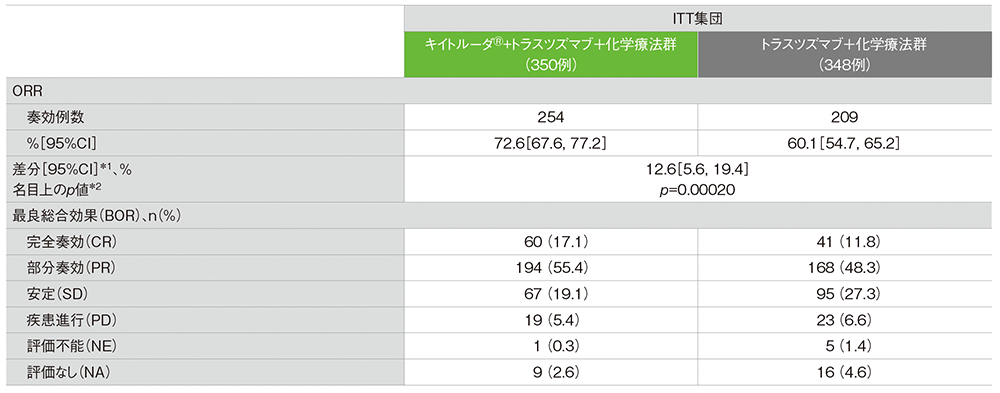The width and height of the screenshot is (1000, 393).
Task: Select the gray トラスツズマブ+化学療法群 header
Action: point(844,54)
